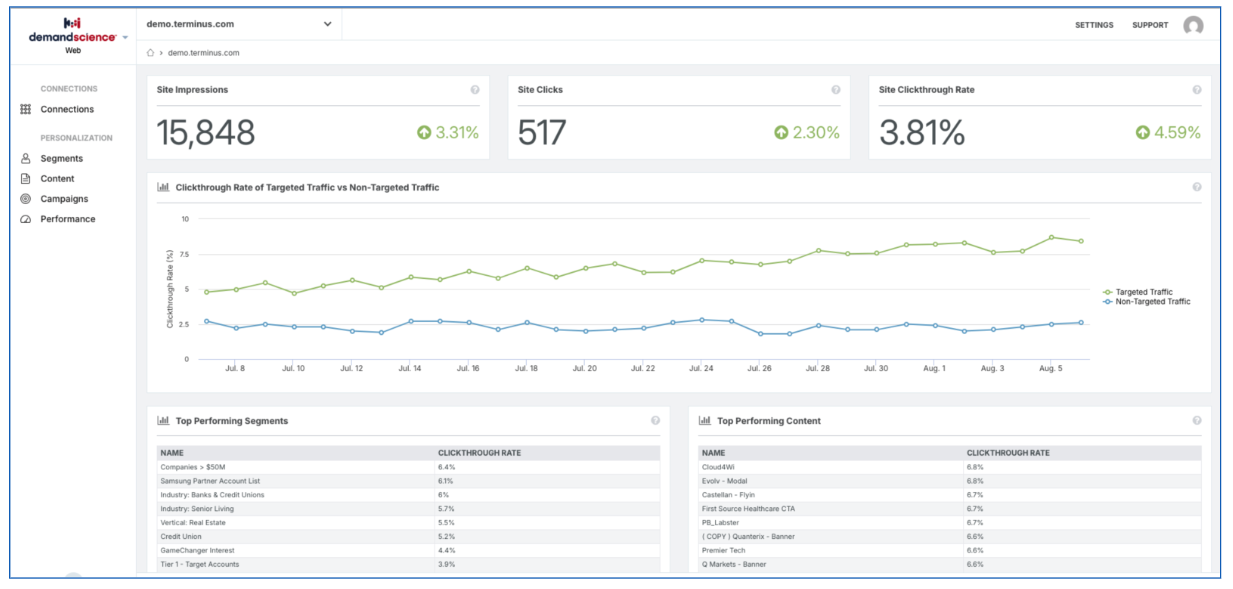Open the user profile avatar
Screen dimensions: 1233x589
pyautogui.click(x=1193, y=25)
